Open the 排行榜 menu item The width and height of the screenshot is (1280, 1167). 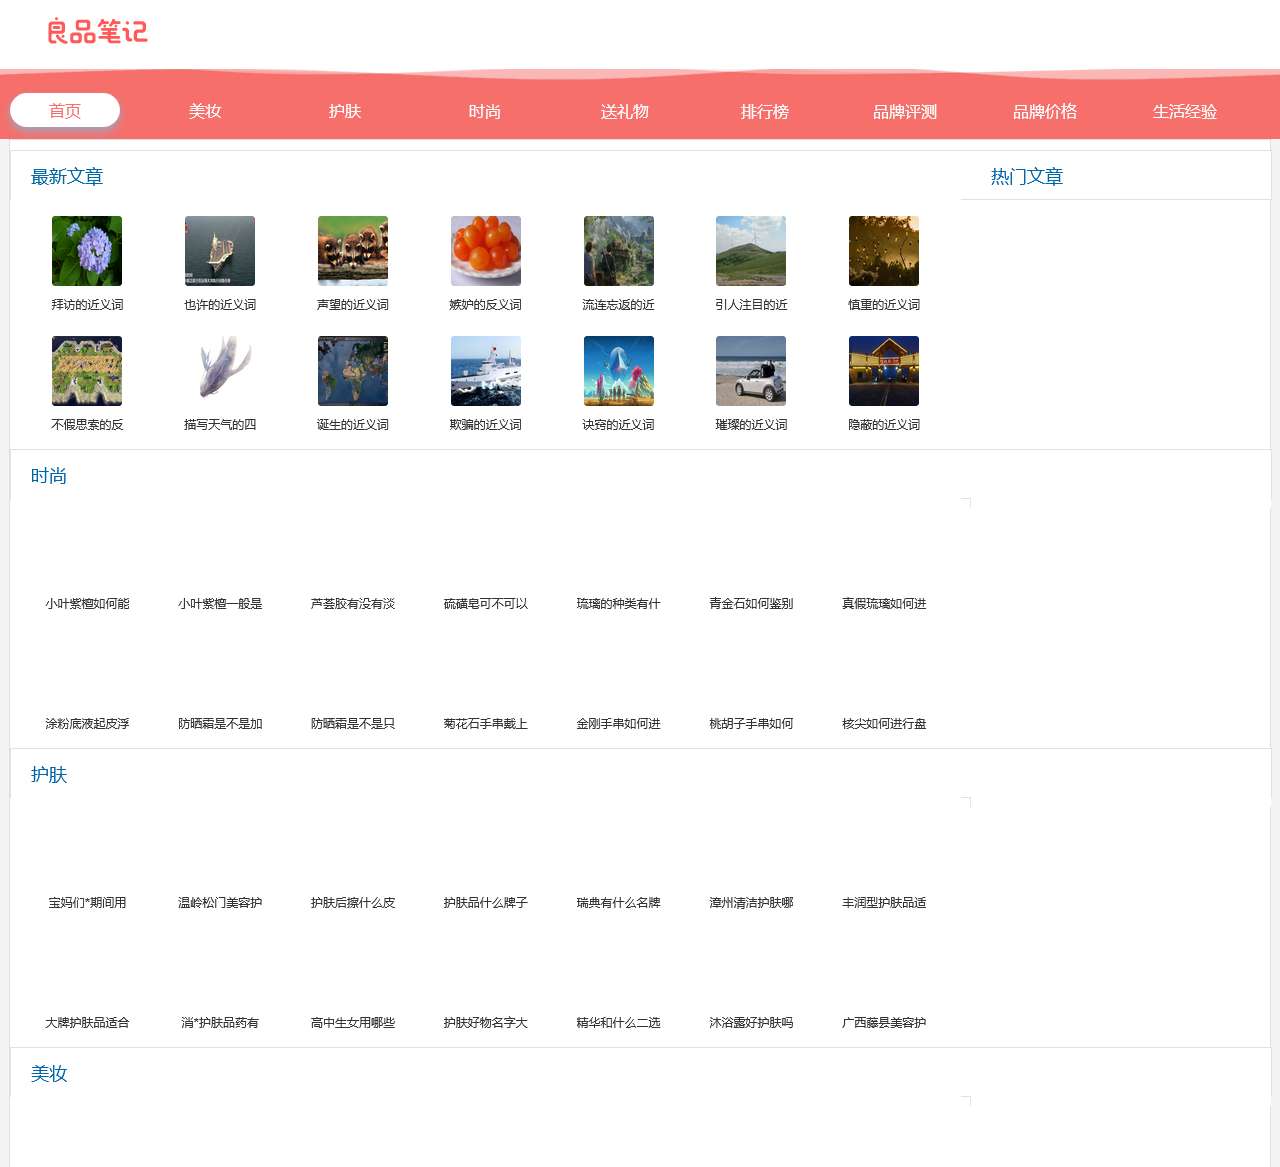[765, 111]
